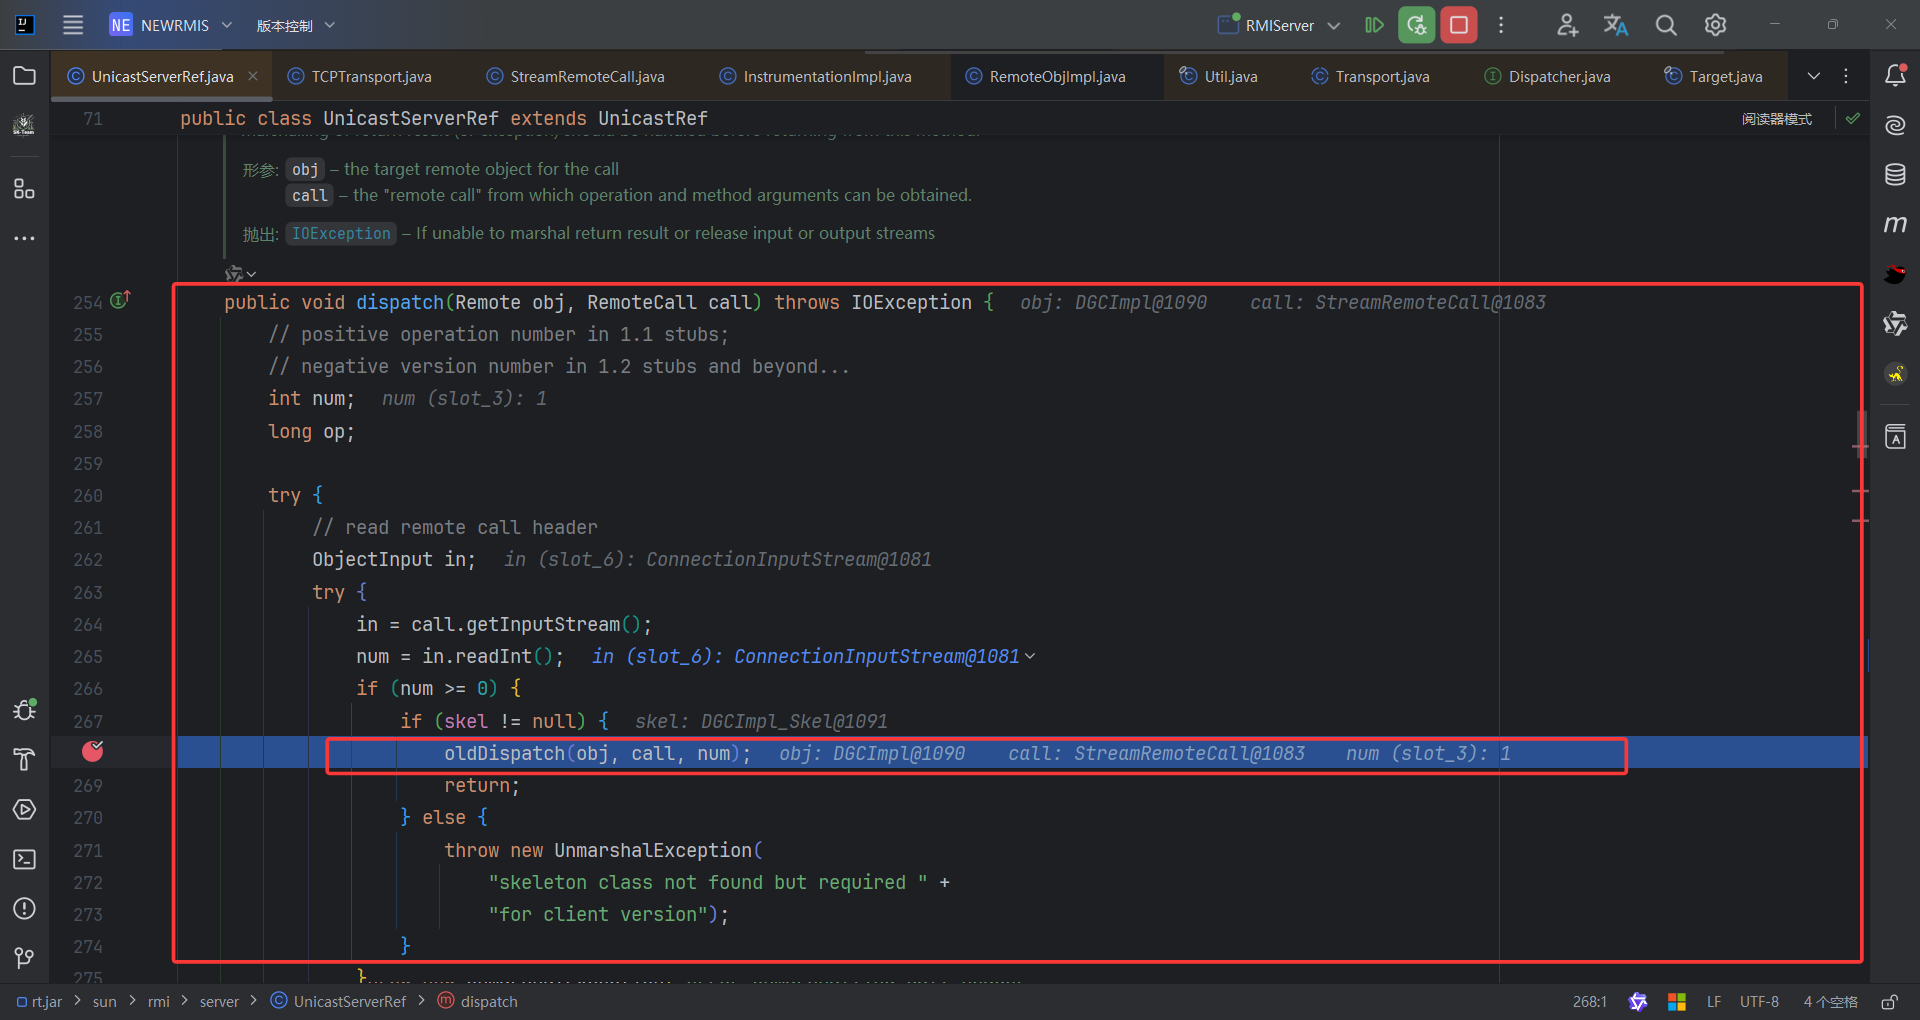Switch to InstrumentationImpl.java tab

816,76
